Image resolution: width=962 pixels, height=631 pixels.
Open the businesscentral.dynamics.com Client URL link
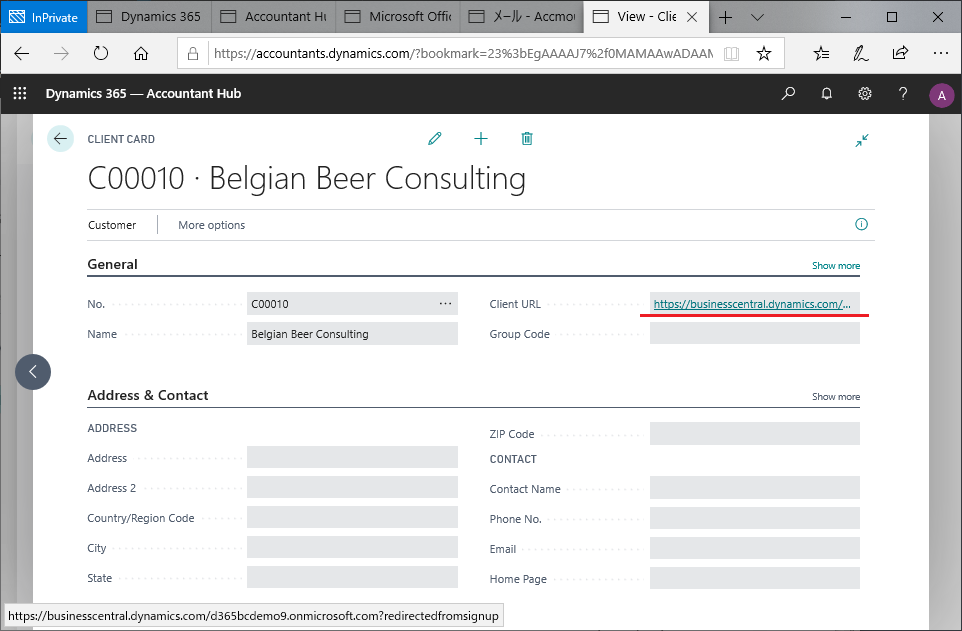(752, 304)
